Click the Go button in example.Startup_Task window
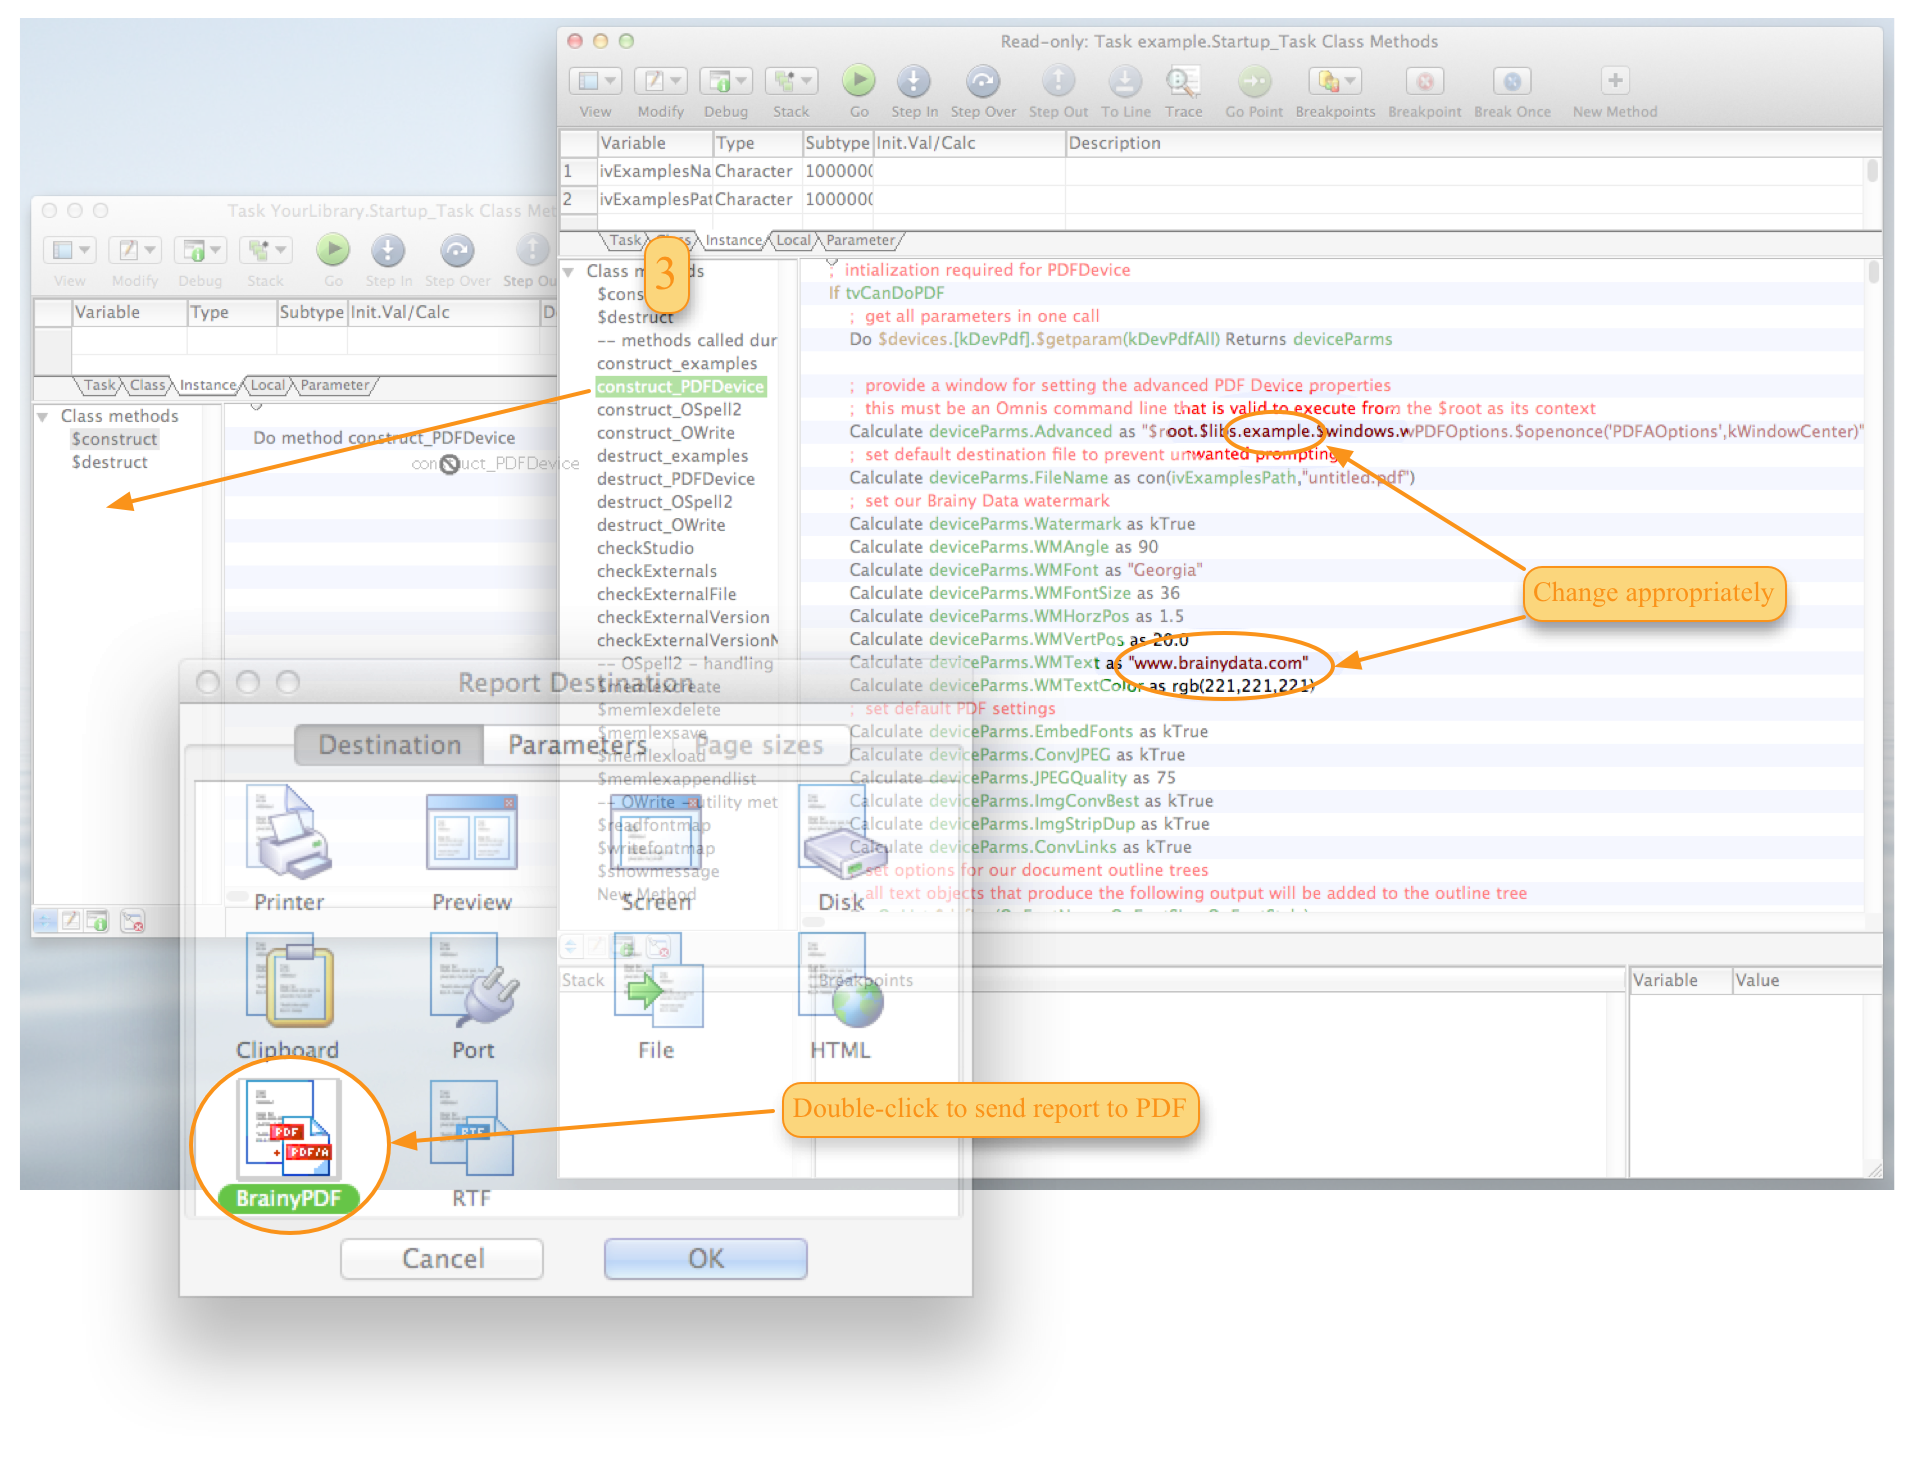This screenshot has height=1472, width=1914. [x=858, y=81]
